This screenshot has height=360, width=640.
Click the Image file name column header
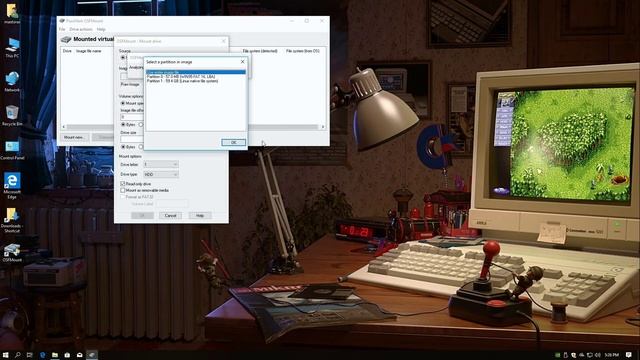tap(89, 51)
